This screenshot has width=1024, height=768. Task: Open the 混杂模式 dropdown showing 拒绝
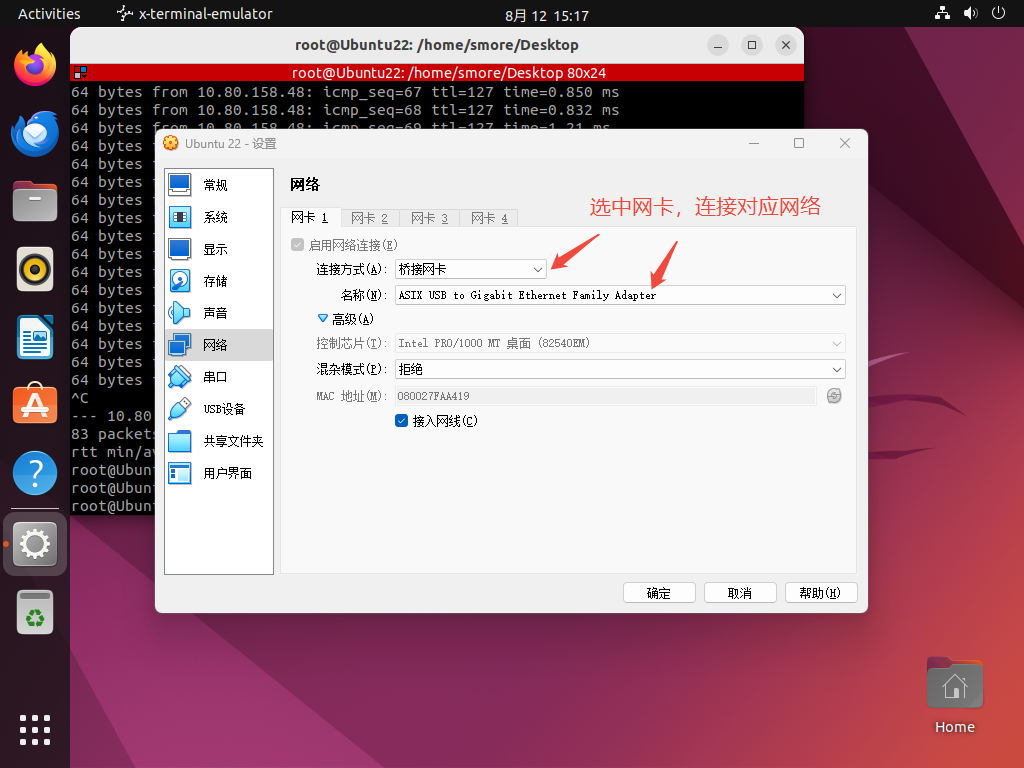[x=620, y=369]
